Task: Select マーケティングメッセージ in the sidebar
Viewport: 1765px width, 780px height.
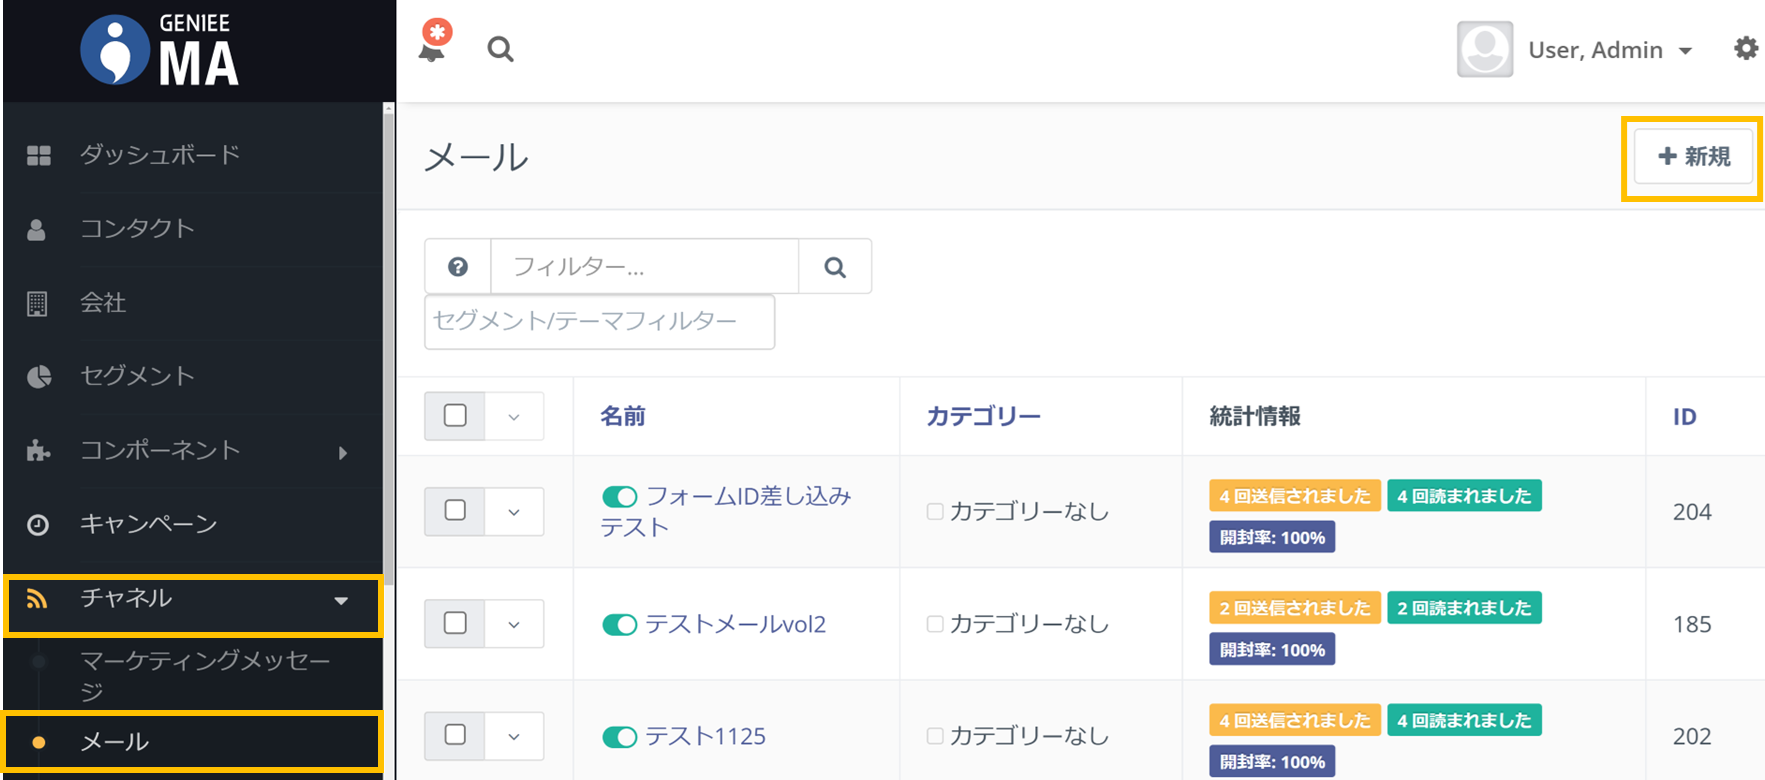Action: 204,674
